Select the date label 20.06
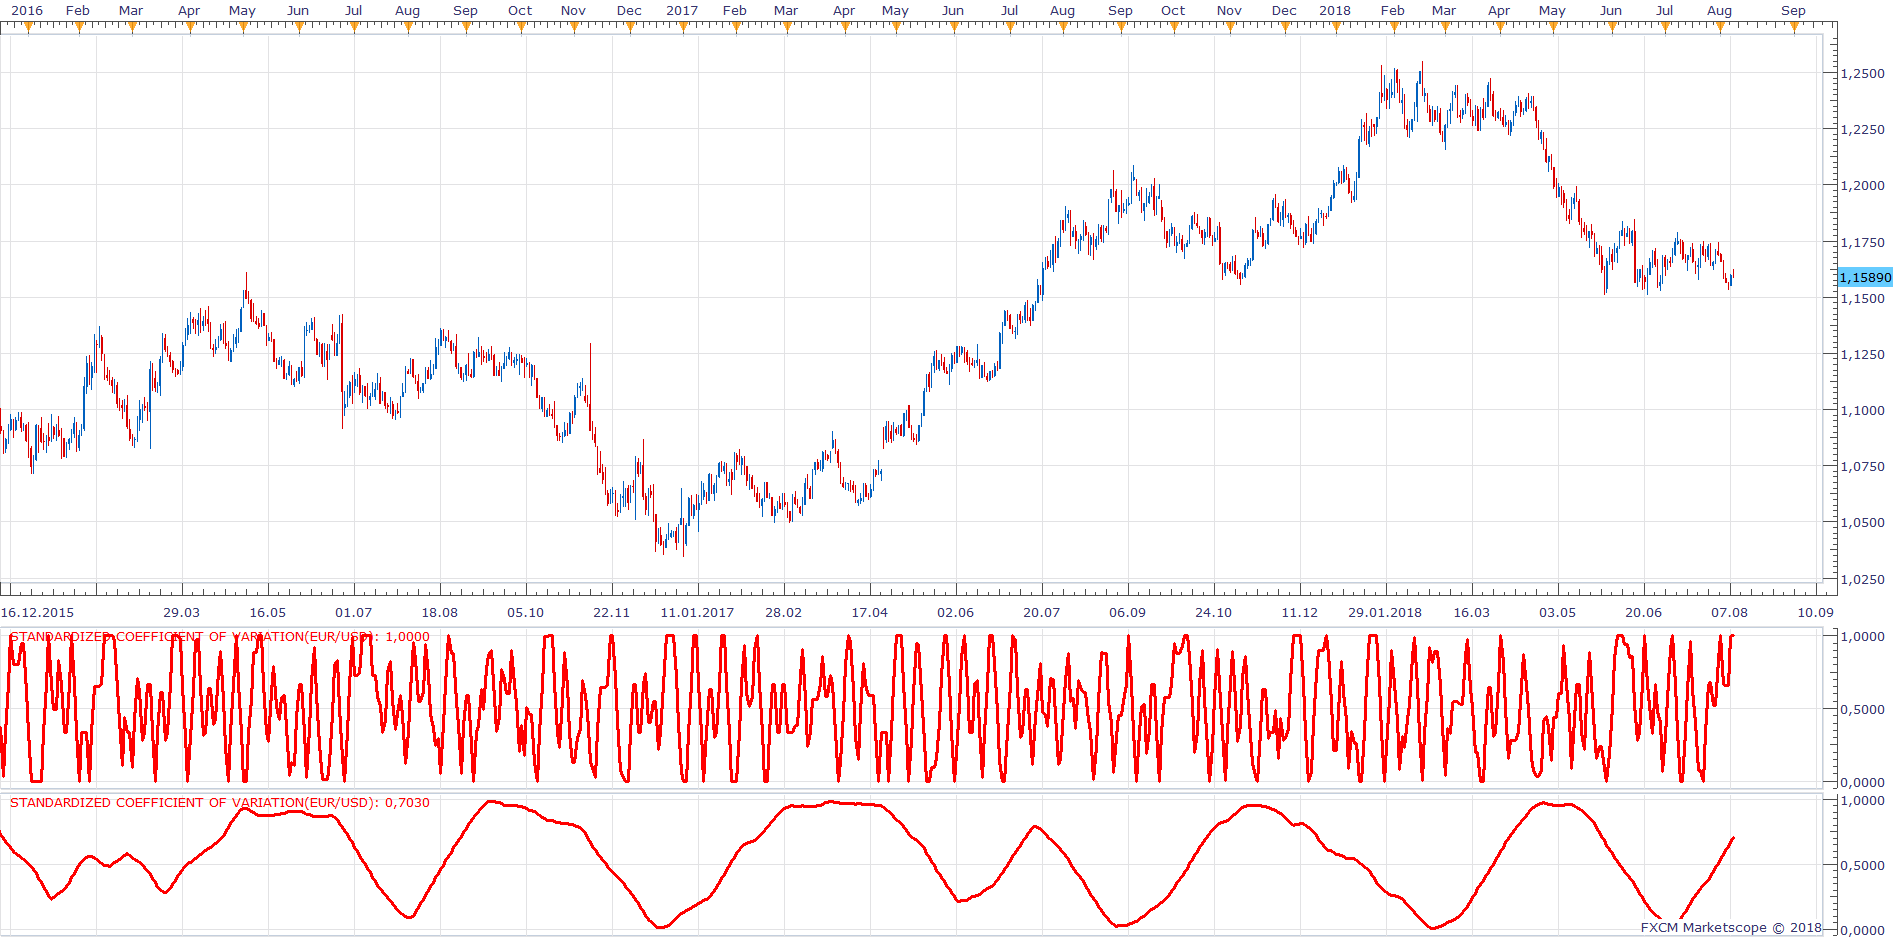This screenshot has width=1903, height=937. (x=1644, y=612)
